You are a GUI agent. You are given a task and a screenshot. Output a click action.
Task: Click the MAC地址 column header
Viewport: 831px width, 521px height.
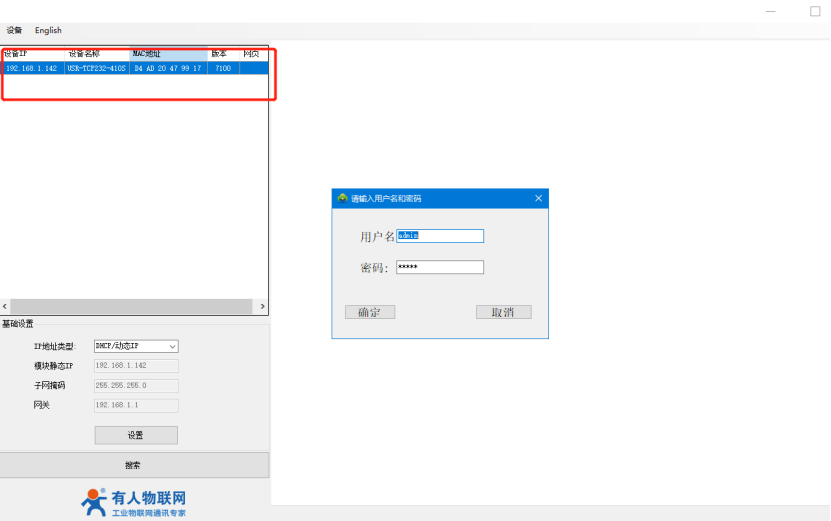(x=168, y=53)
